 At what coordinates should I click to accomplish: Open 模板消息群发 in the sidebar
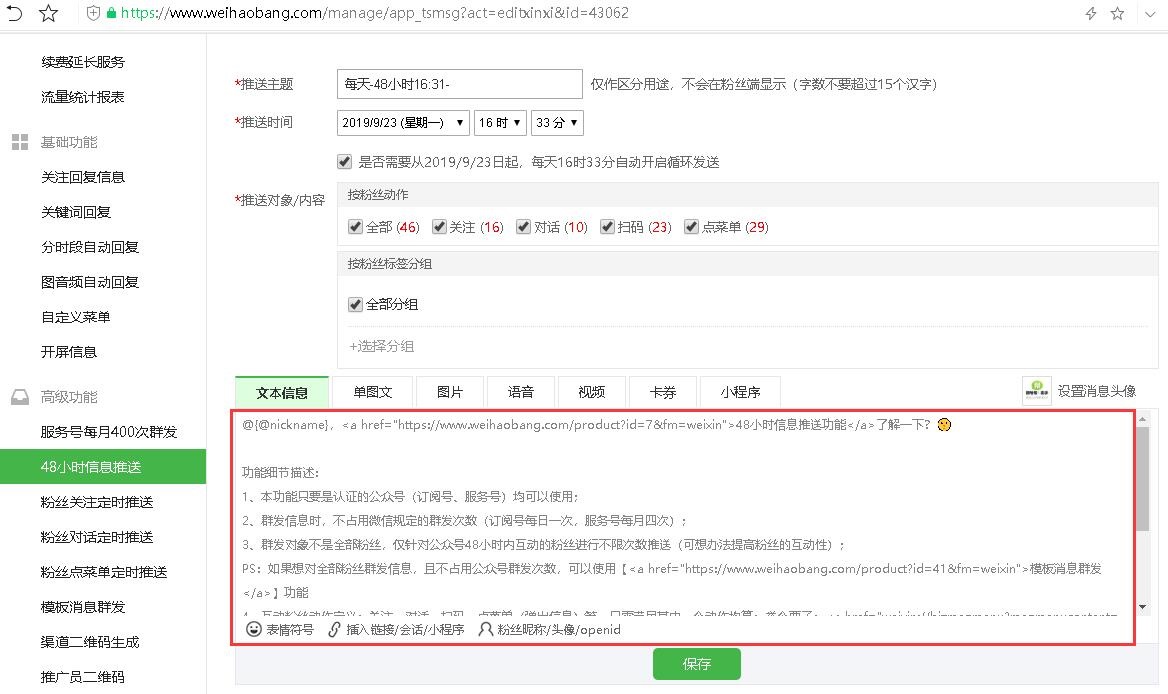(83, 607)
